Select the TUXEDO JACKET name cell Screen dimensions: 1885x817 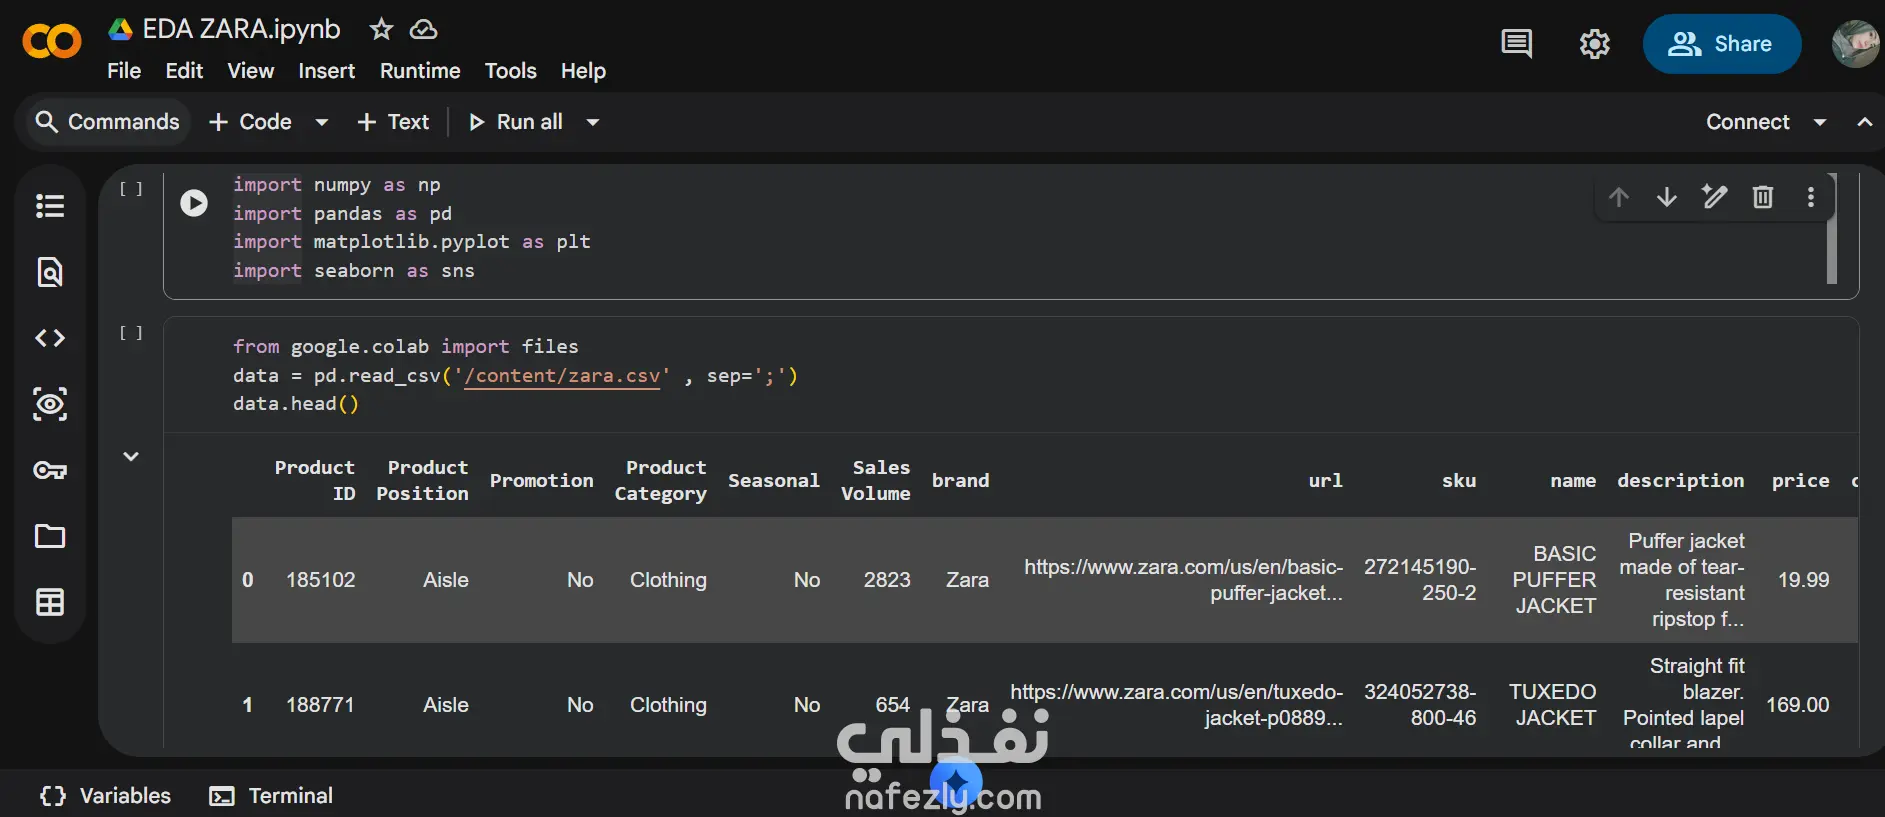click(1553, 705)
